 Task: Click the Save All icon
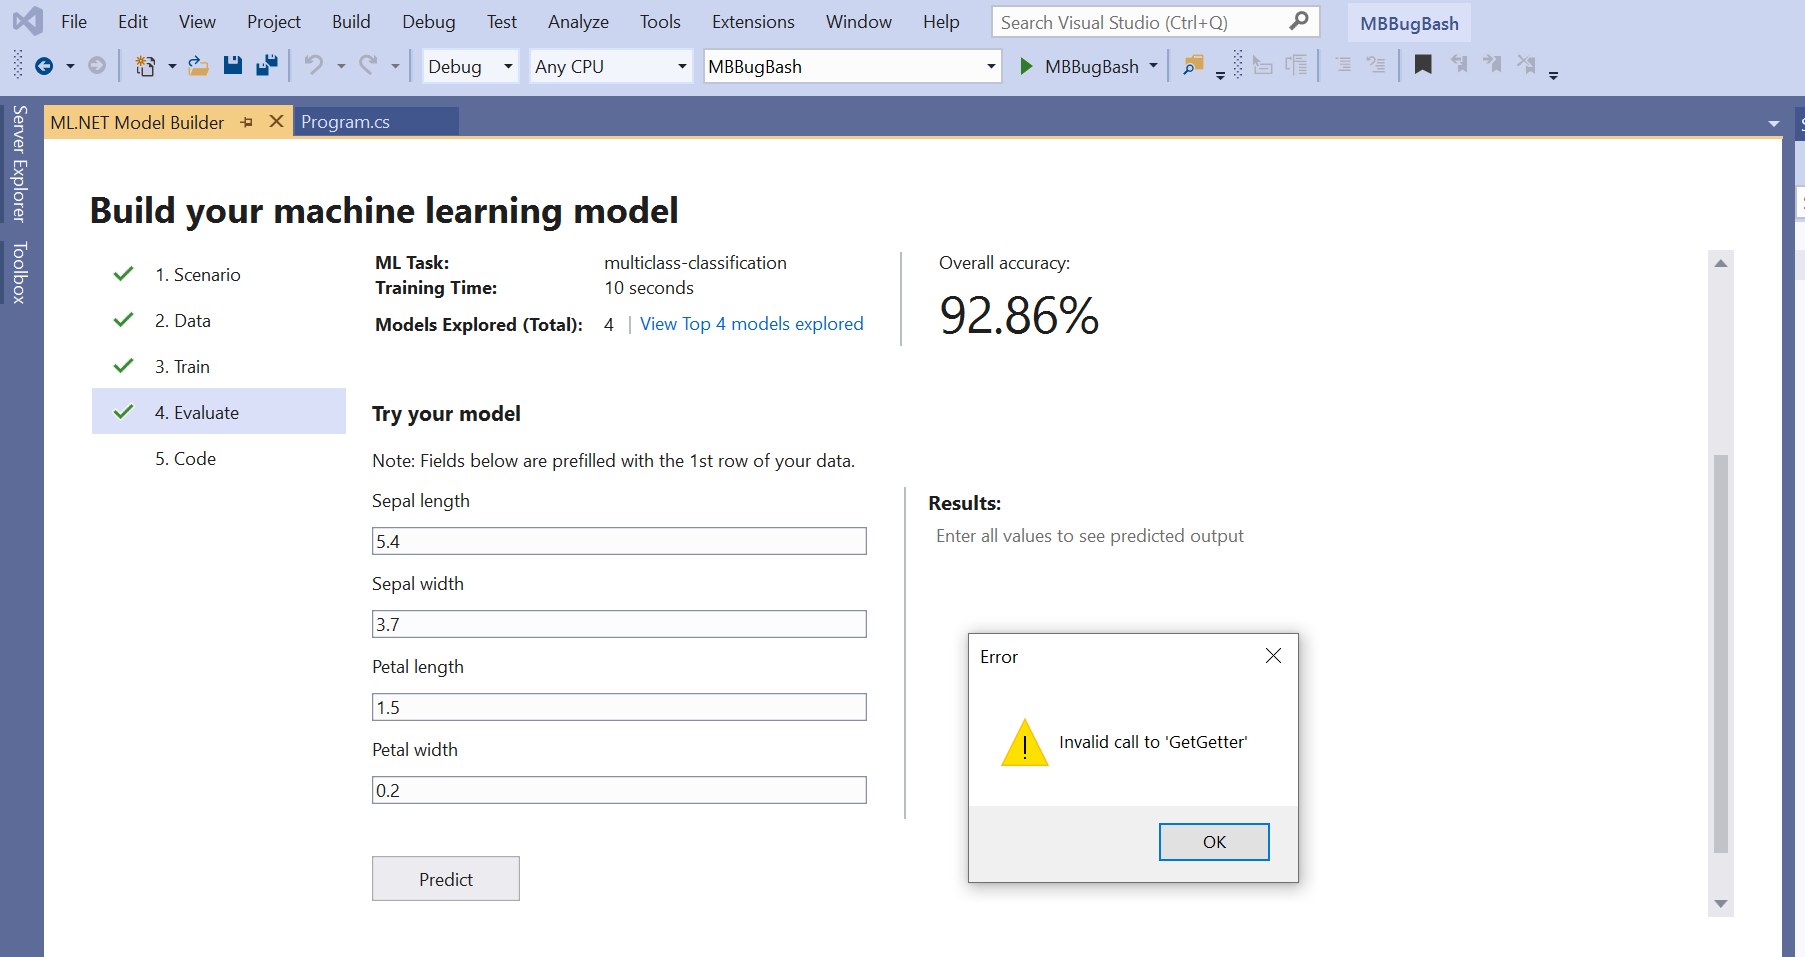(x=266, y=65)
